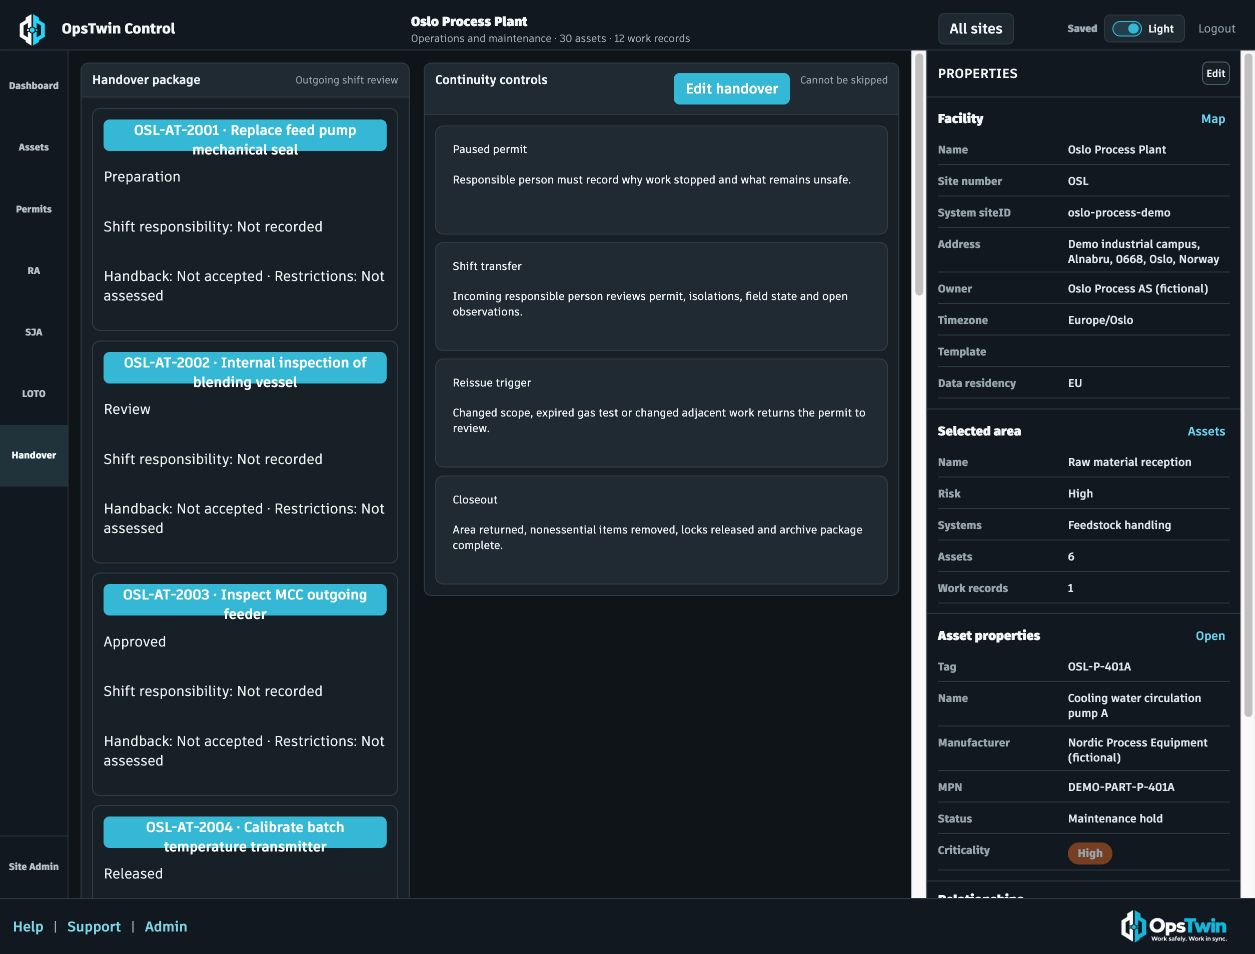The image size is (1255, 954).
Task: Select SJA in the sidebar
Action: (x=34, y=332)
